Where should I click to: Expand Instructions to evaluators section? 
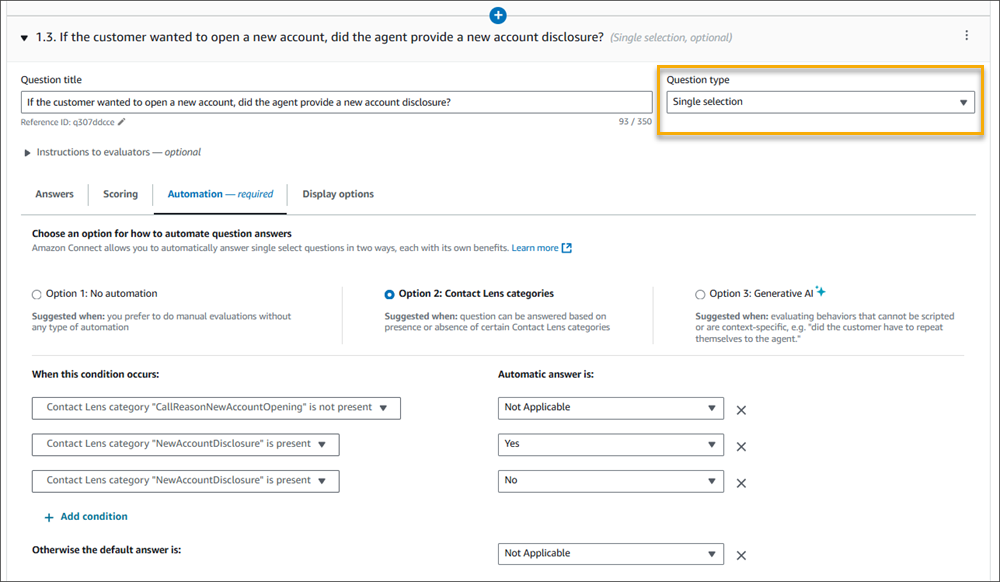pos(26,152)
